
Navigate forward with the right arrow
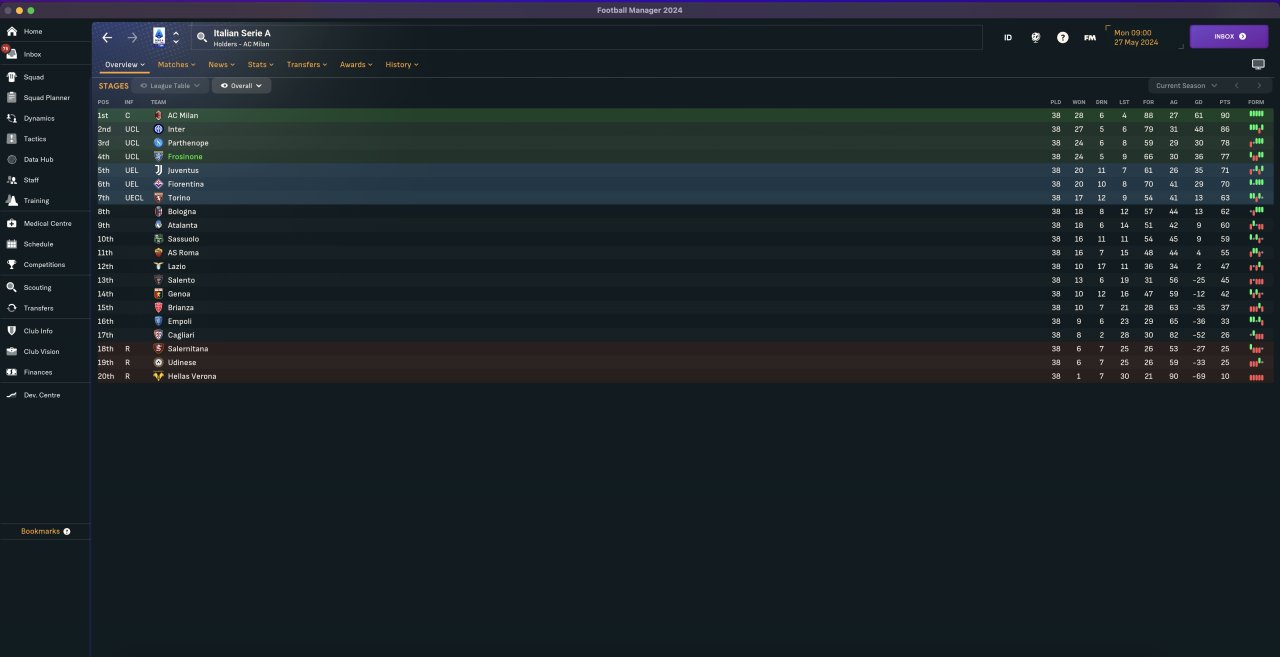(132, 37)
